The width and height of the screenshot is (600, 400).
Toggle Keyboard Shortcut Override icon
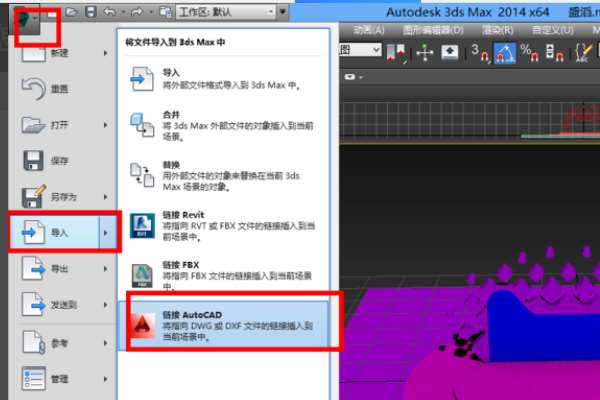450,52
